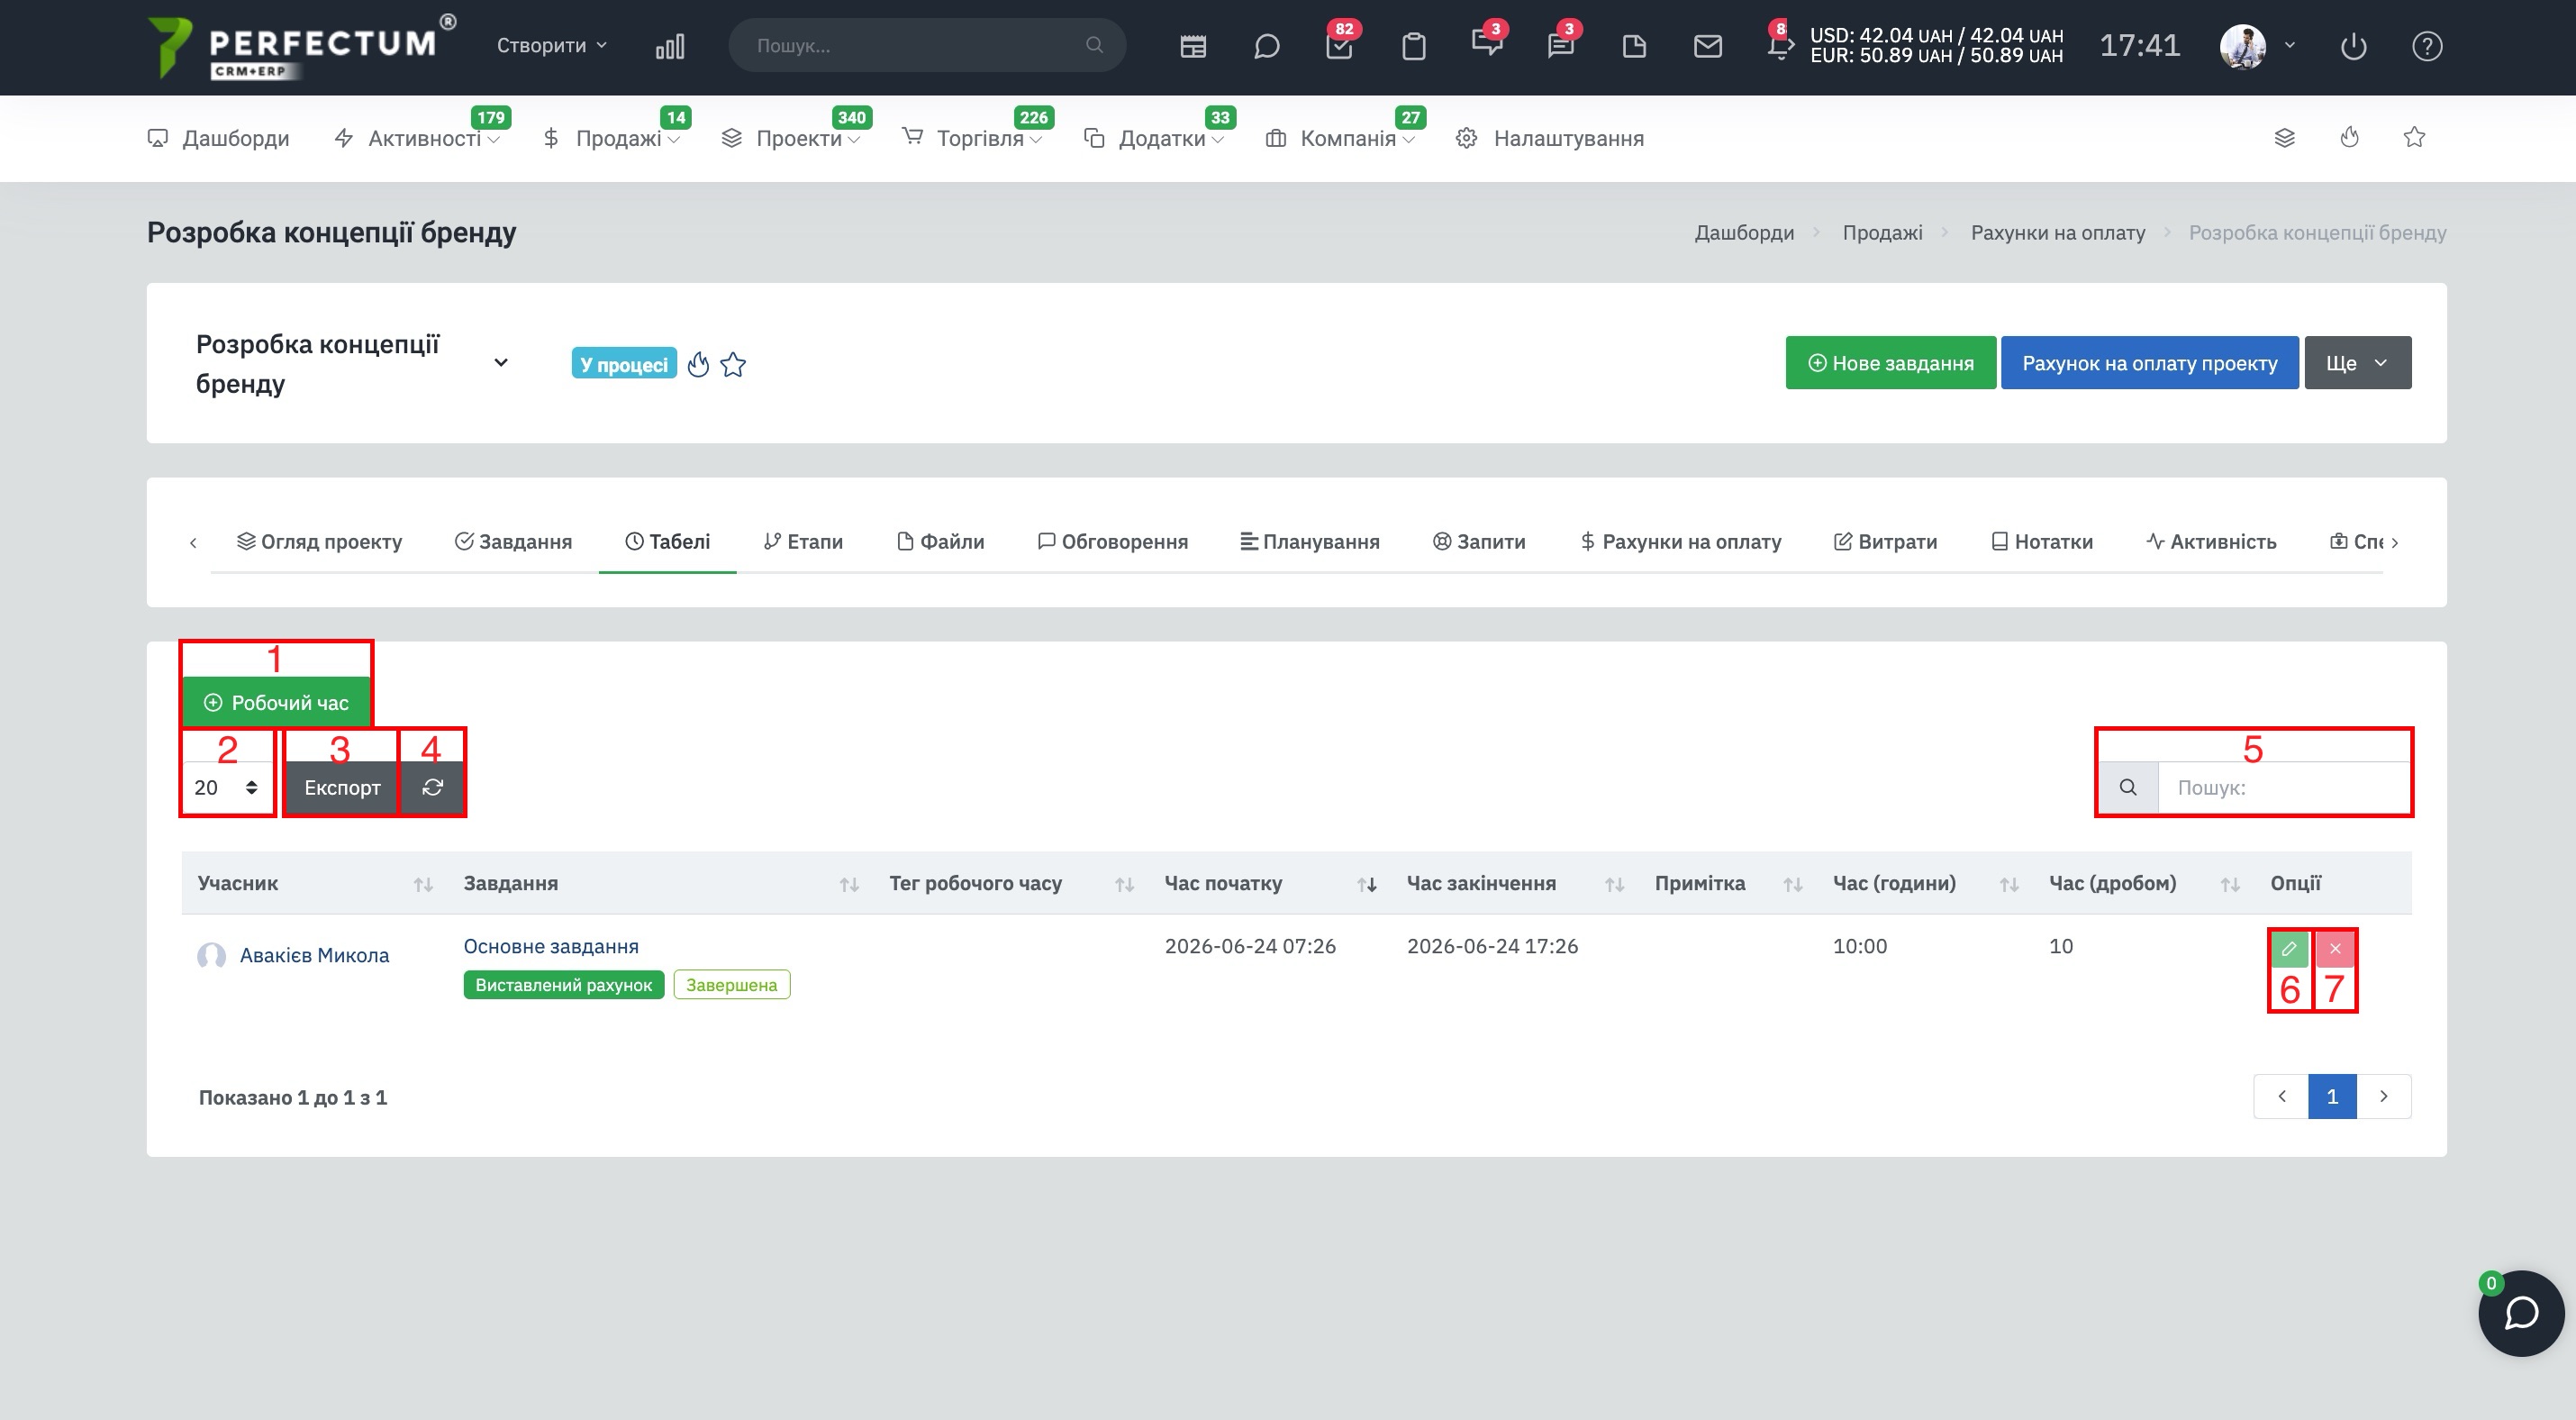Open the 20 rows per page selector
The height and width of the screenshot is (1420, 2576).
point(227,787)
